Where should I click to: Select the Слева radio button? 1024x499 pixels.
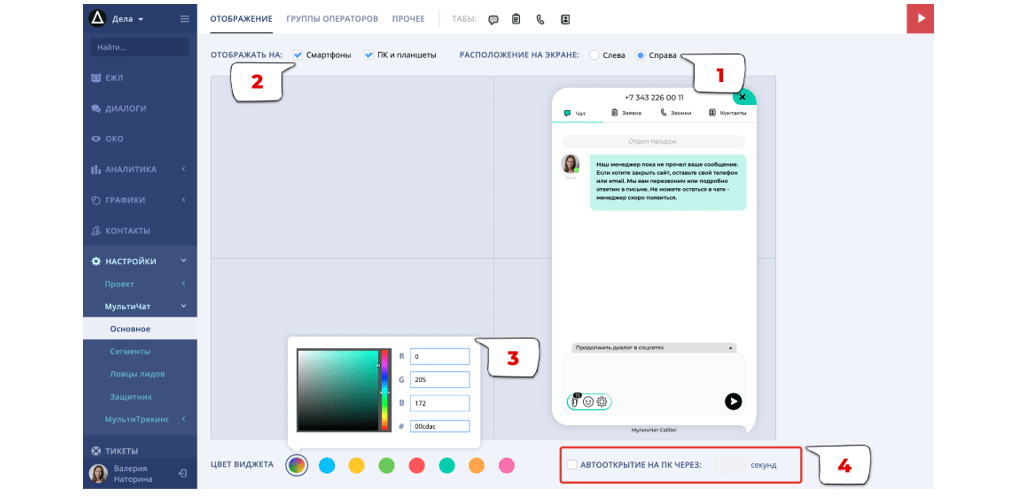(594, 55)
